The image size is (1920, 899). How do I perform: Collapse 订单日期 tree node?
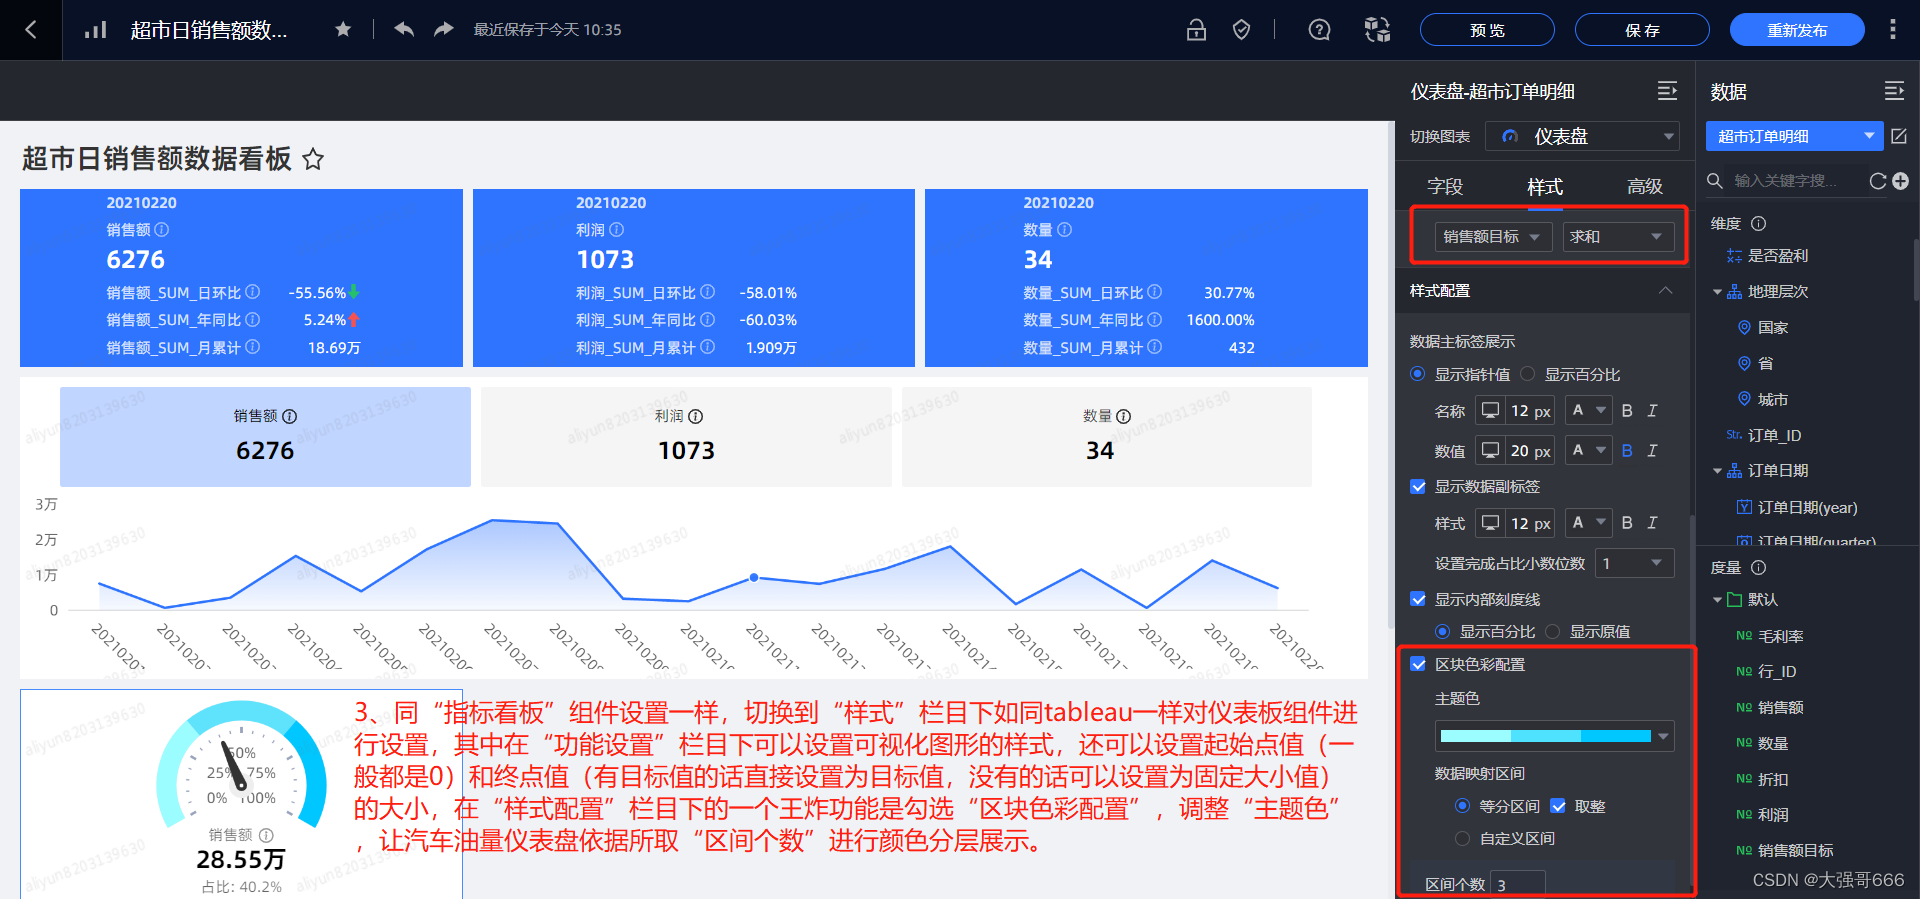click(x=1717, y=471)
